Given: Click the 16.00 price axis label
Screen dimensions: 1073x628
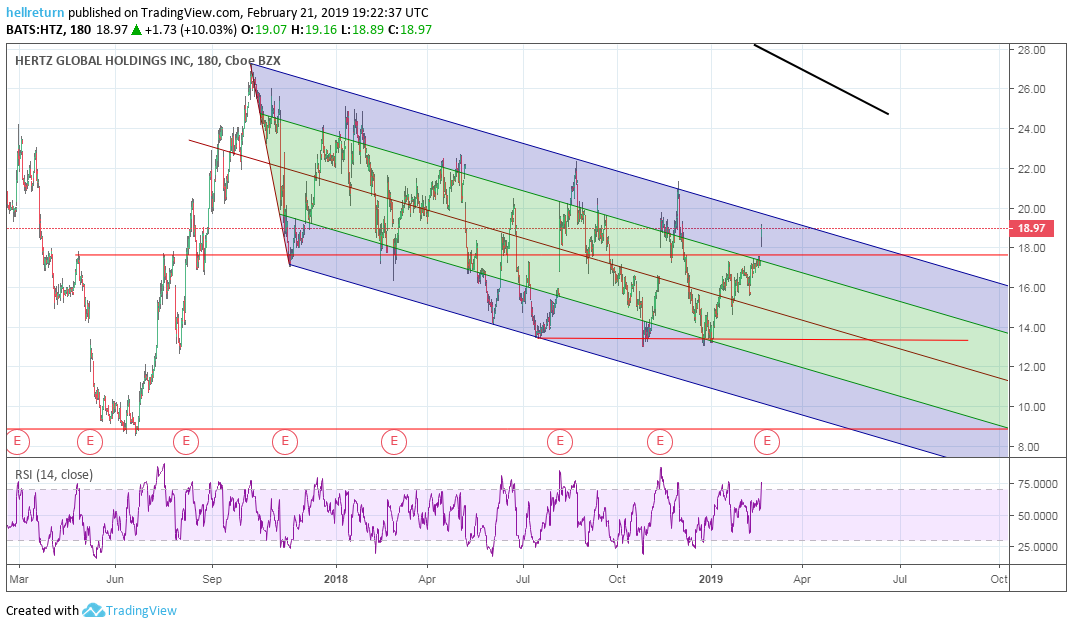Looking at the screenshot, I should click(x=1031, y=288).
